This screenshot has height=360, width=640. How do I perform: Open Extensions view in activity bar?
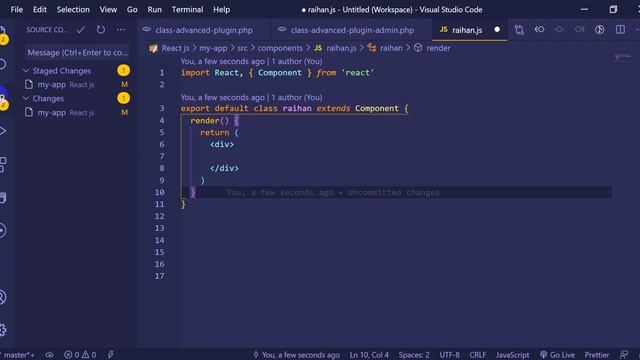click(2, 164)
